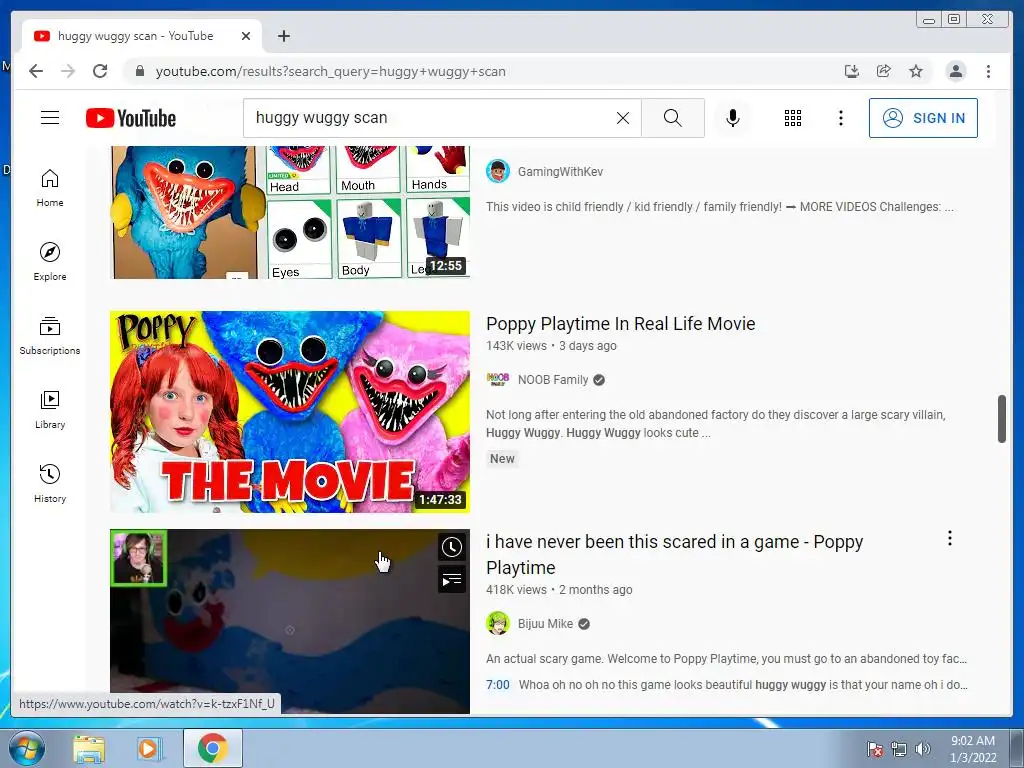Click the New badge
The height and width of the screenshot is (768, 1024).
[502, 458]
